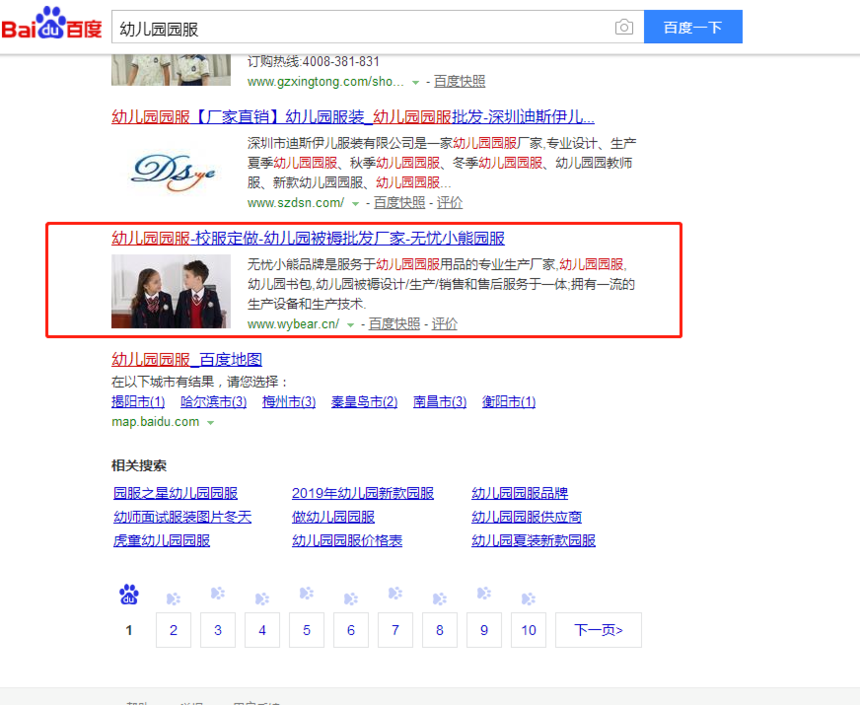
Task: Open 百度快照 for the gzxingtong result
Action: 460,82
